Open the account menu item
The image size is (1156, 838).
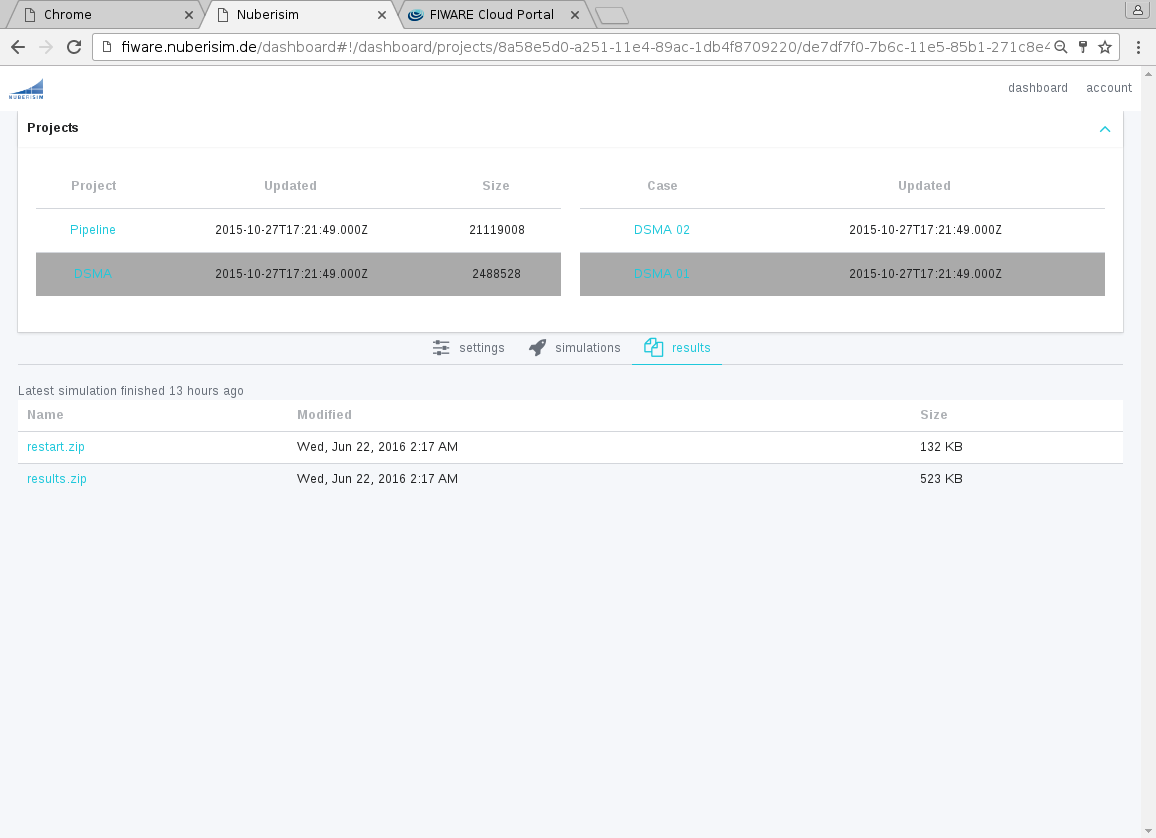pyautogui.click(x=1109, y=88)
